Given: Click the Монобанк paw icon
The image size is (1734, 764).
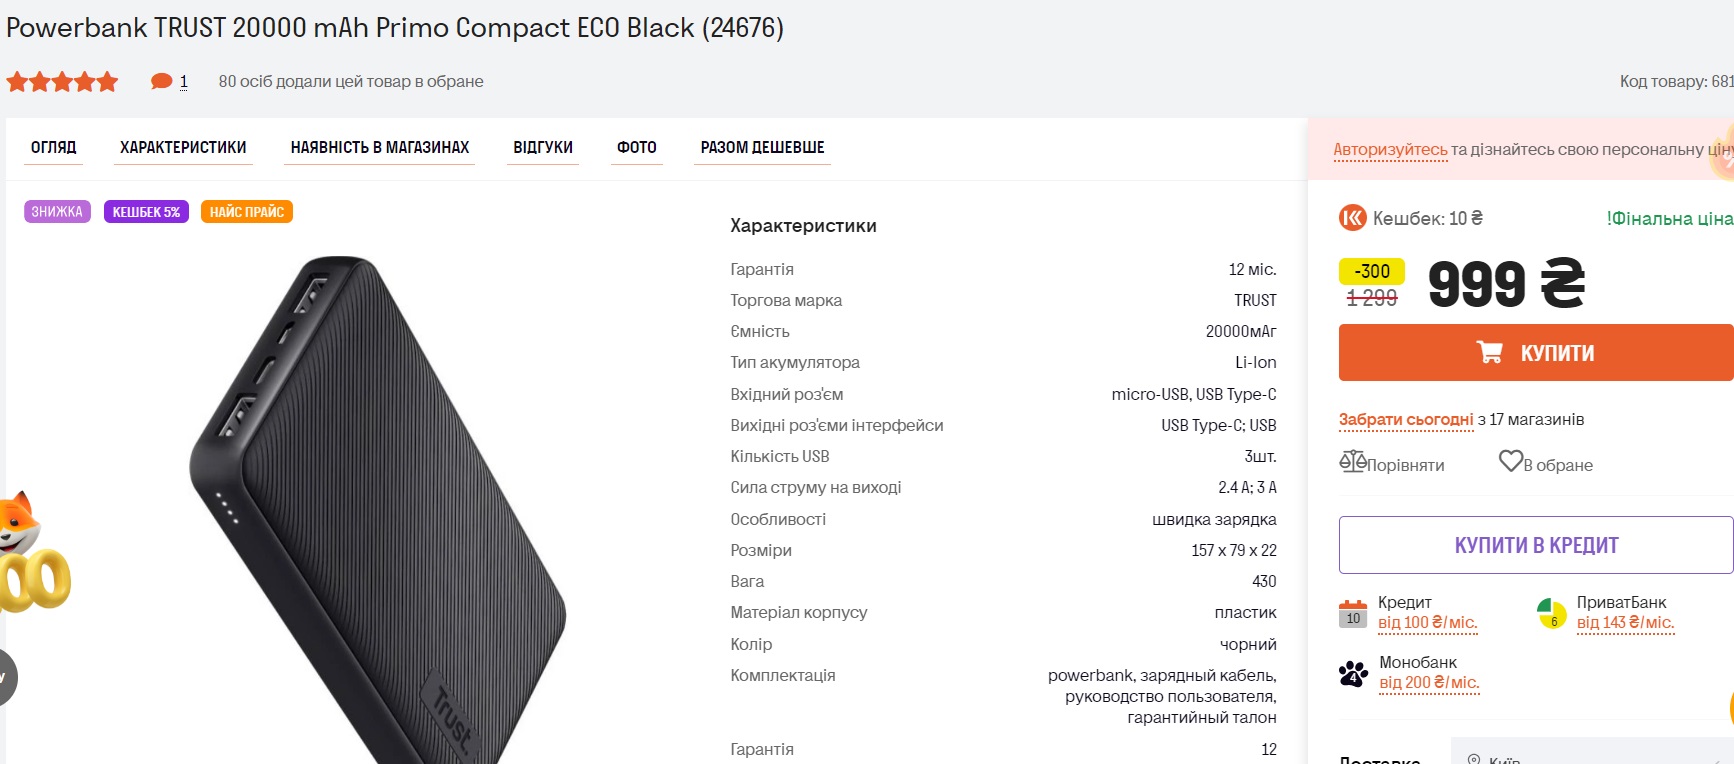Looking at the screenshot, I should point(1353,673).
